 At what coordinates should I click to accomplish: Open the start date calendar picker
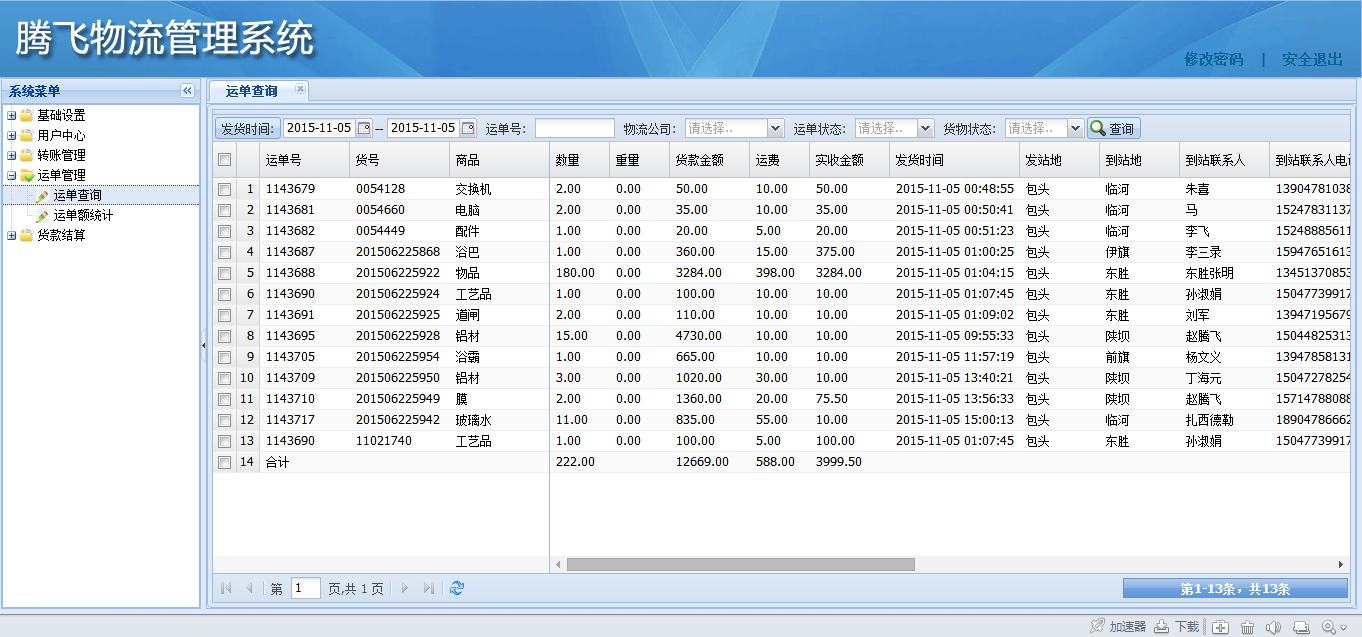pyautogui.click(x=364, y=128)
